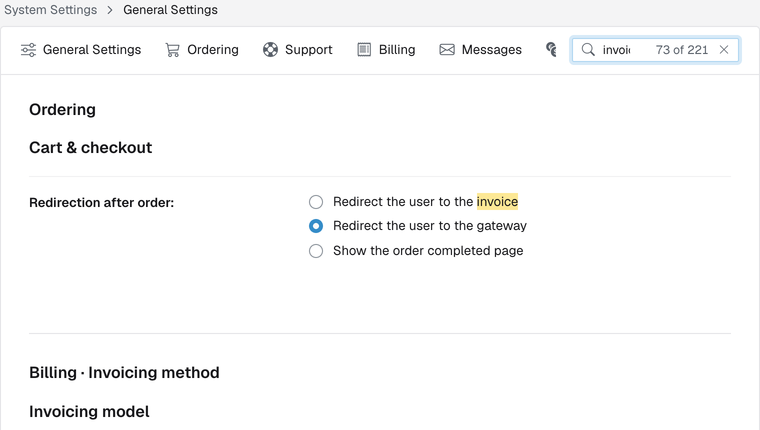Viewport: 760px width, 430px height.
Task: Switch to the Support tab
Action: click(298, 49)
